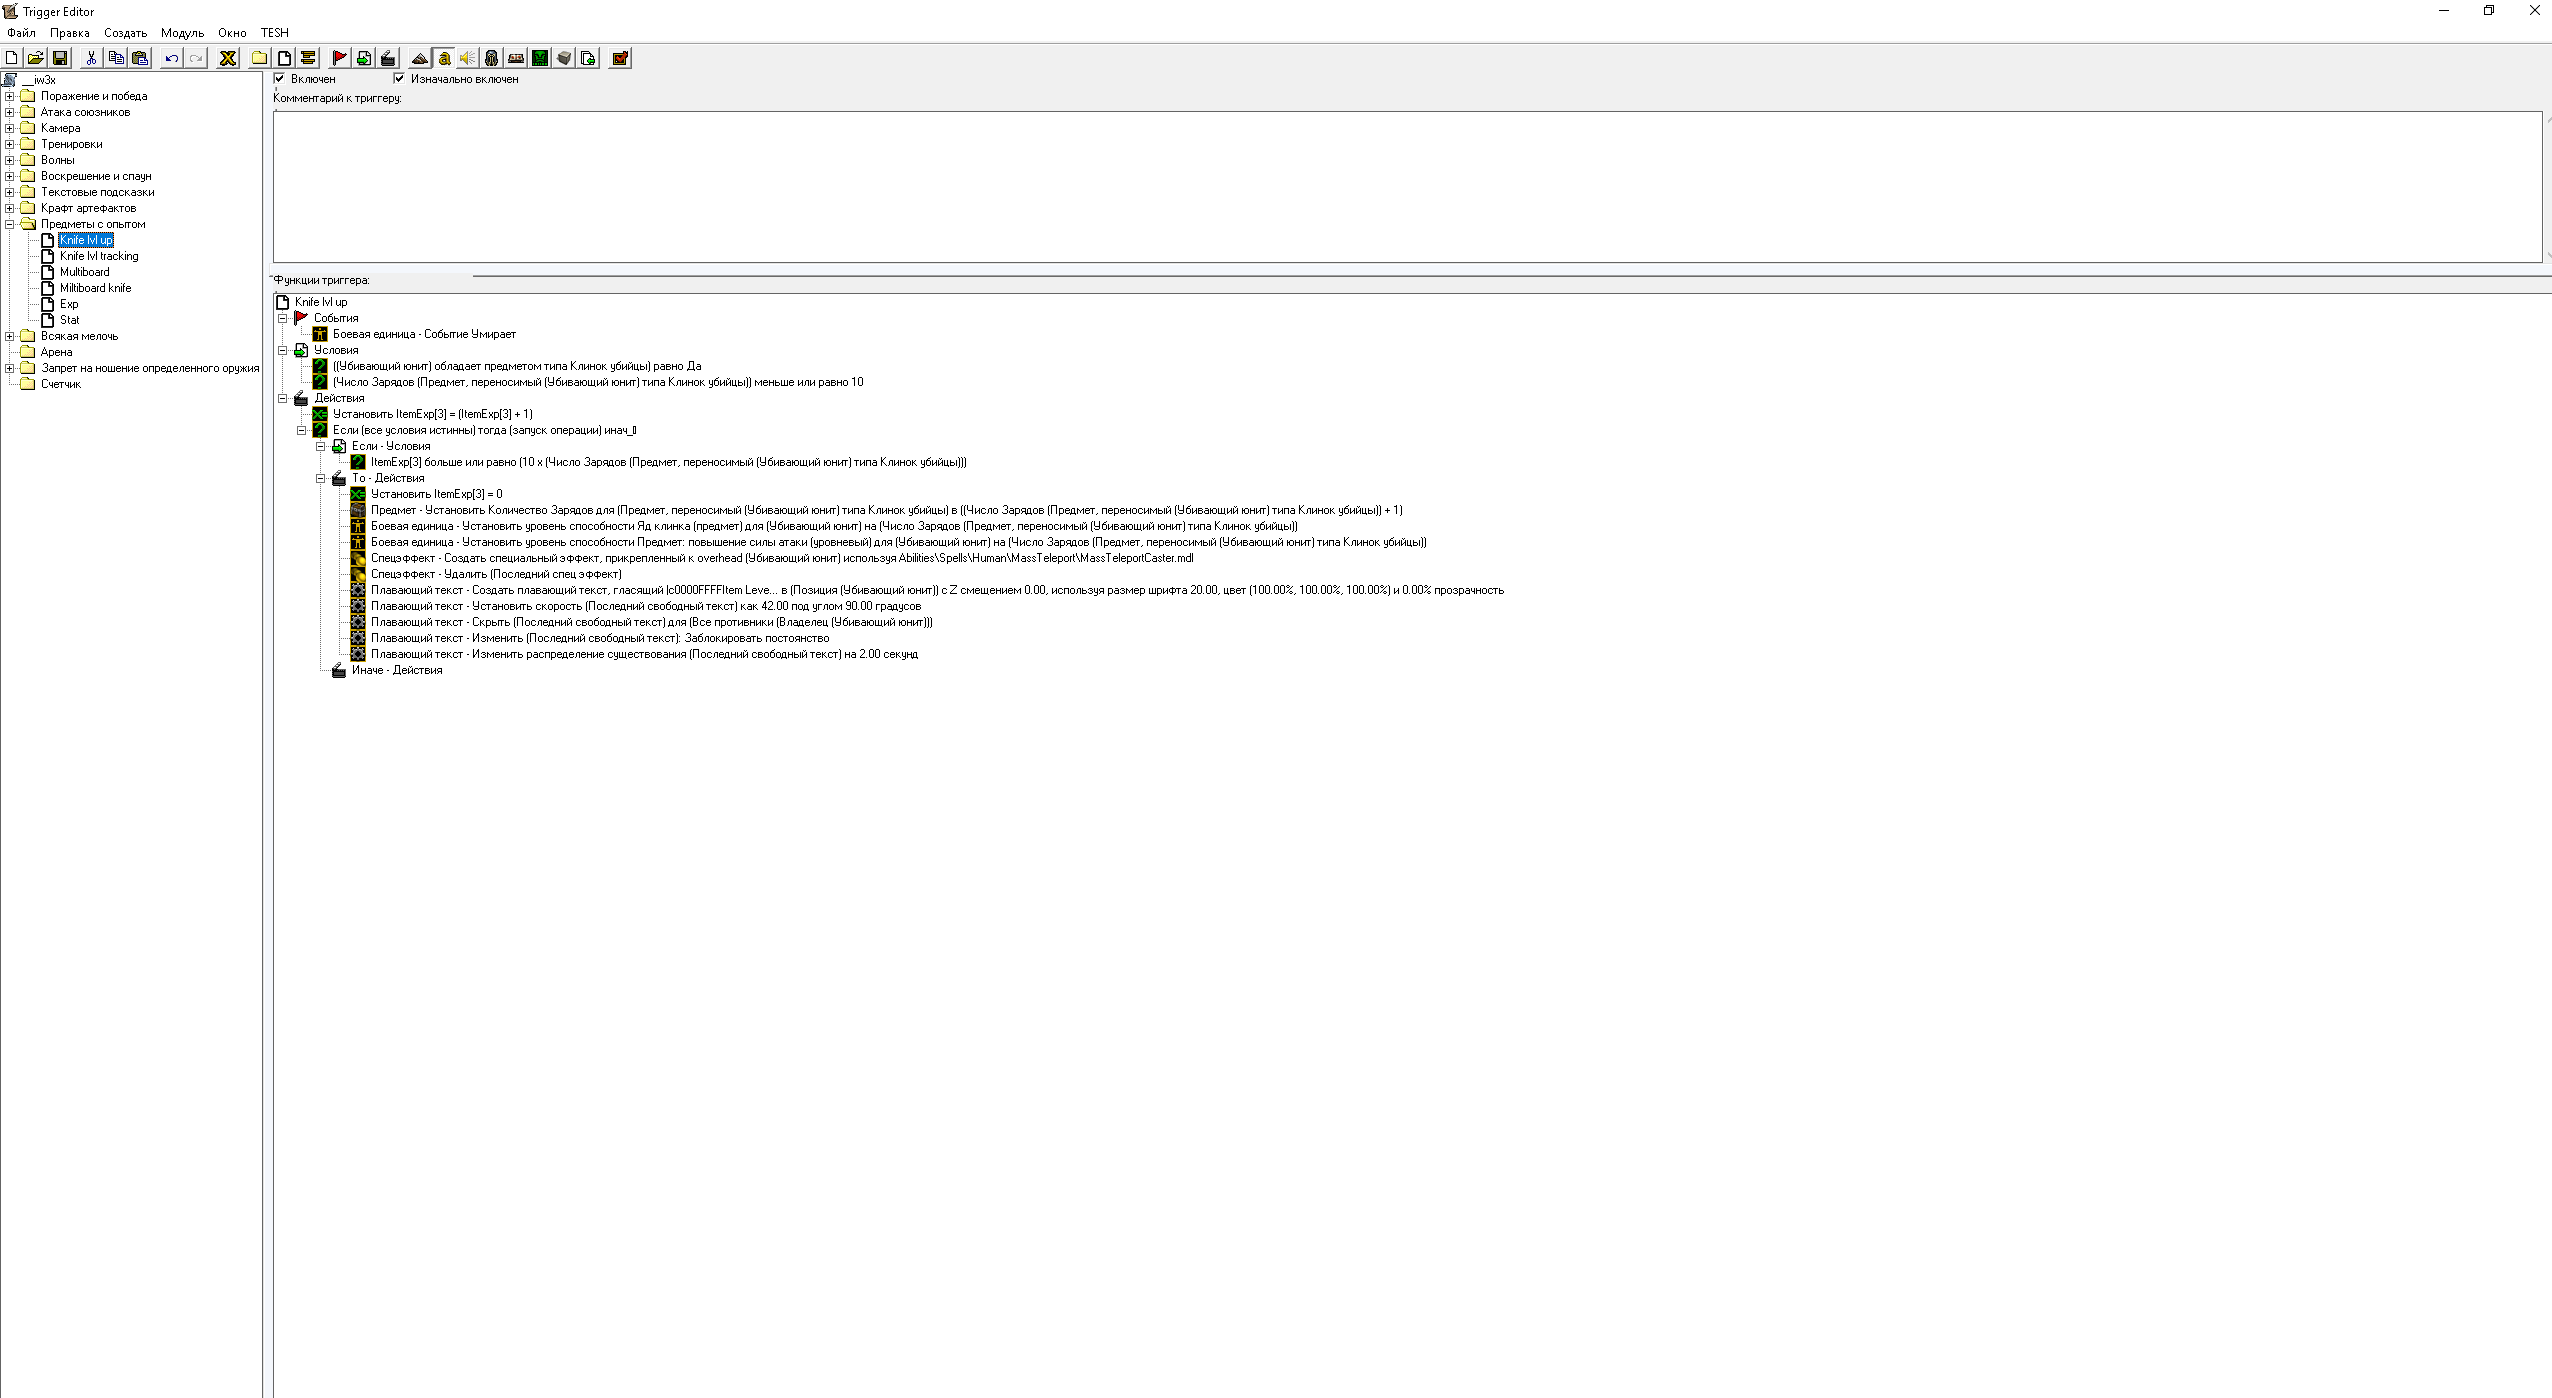Click the New Condition toolbar icon
The height and width of the screenshot is (1398, 2552).
tap(364, 58)
